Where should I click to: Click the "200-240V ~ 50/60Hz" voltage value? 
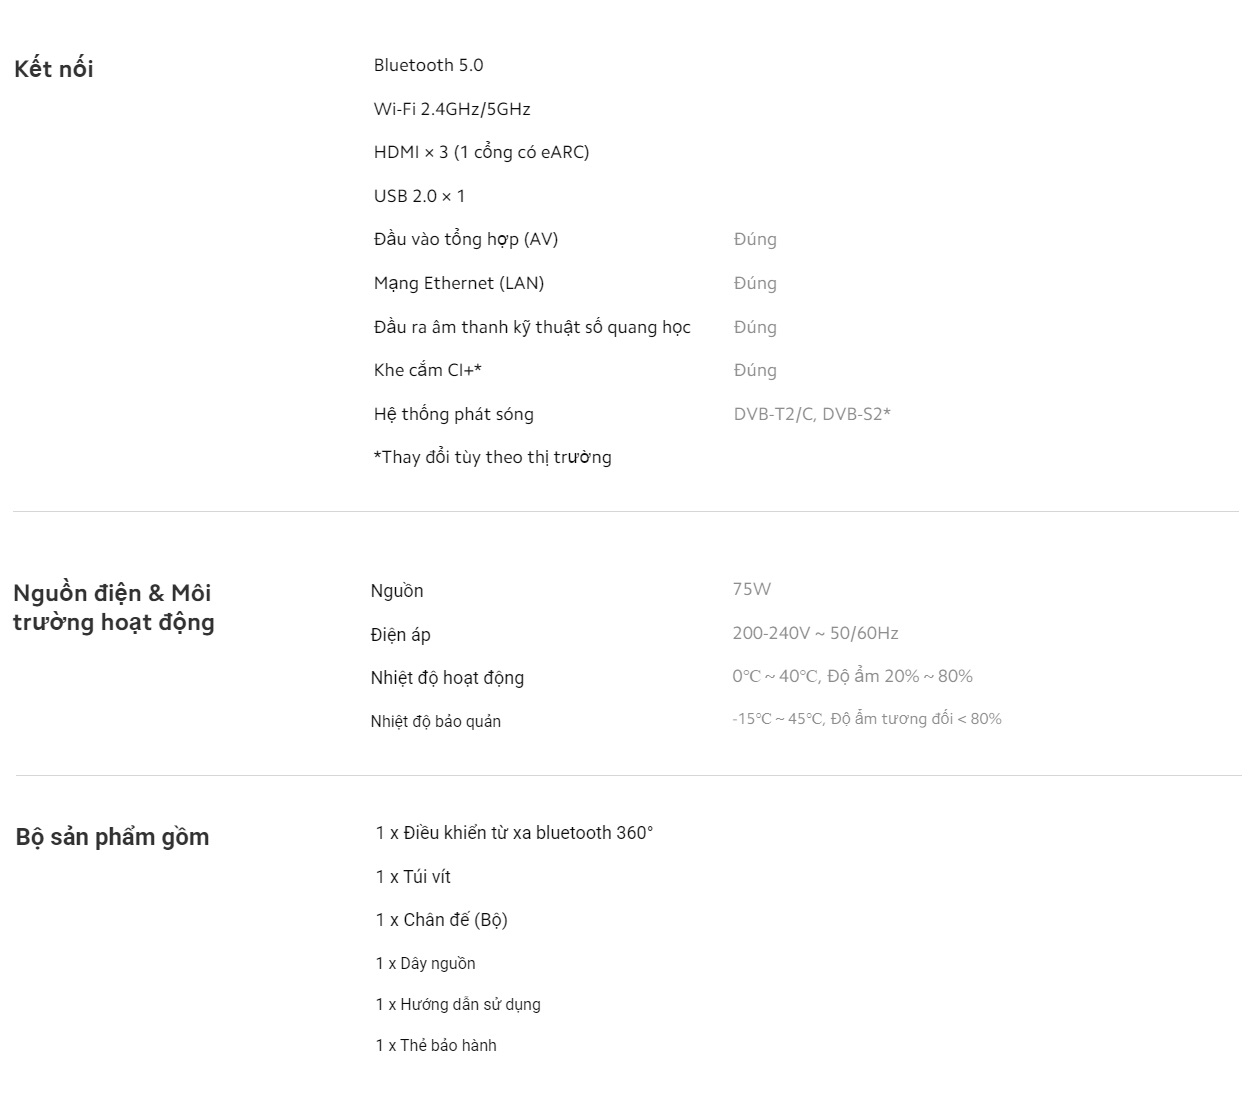tap(815, 633)
